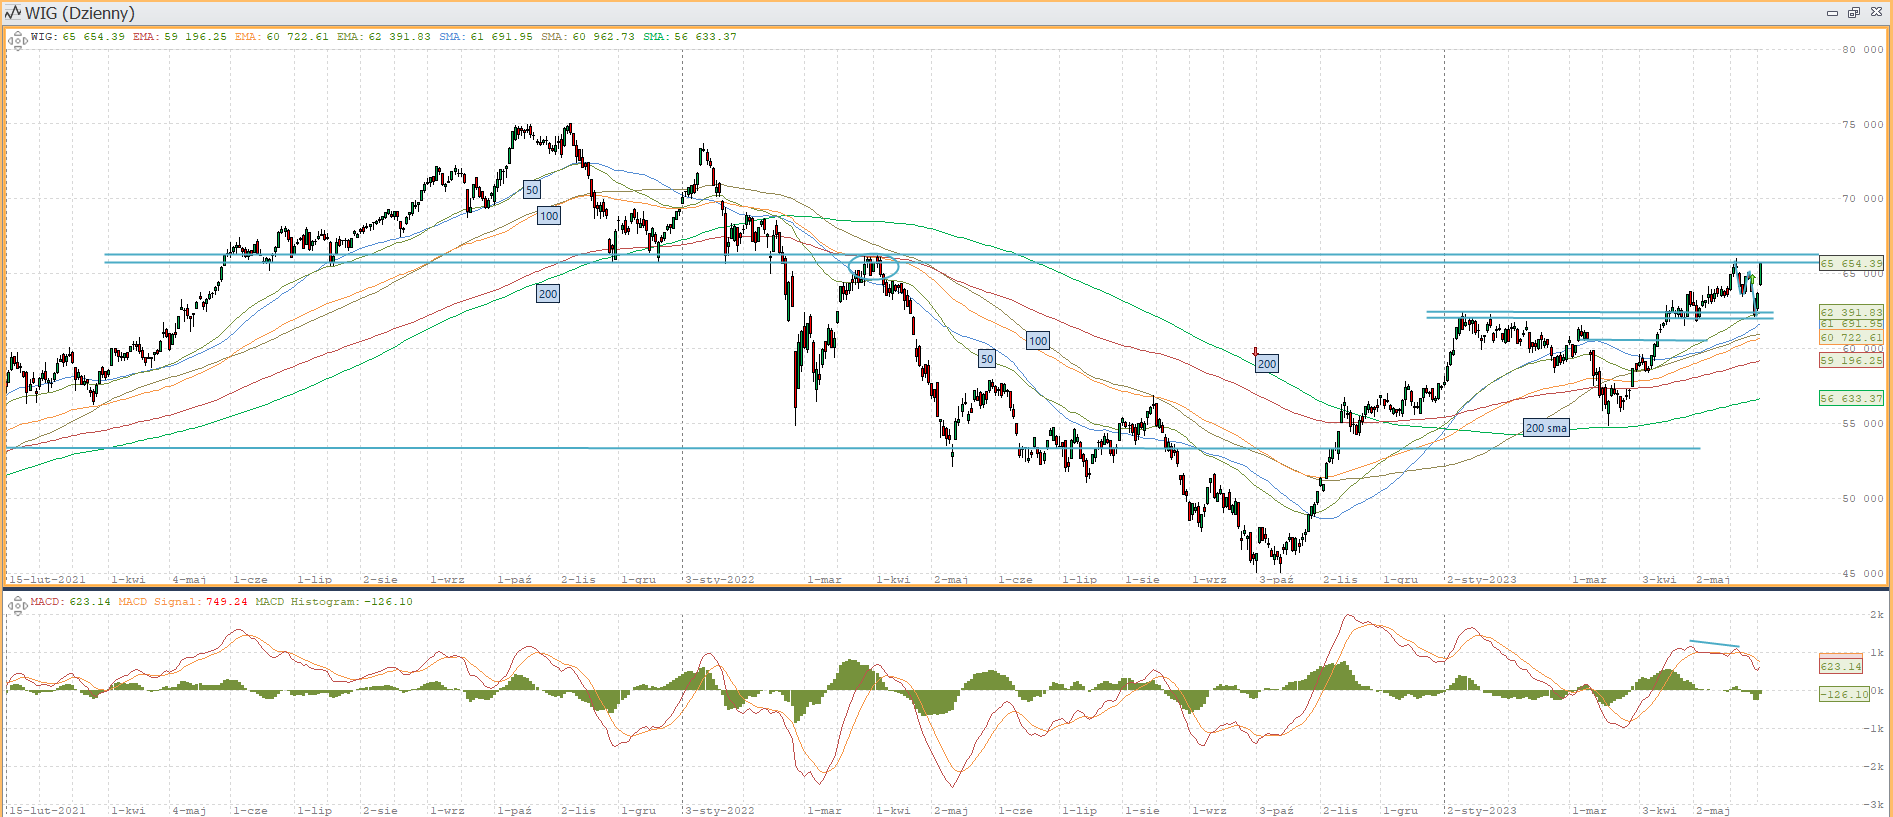The image size is (1893, 817).
Task: Select the MACD Histogram legend label
Action: [x=334, y=602]
